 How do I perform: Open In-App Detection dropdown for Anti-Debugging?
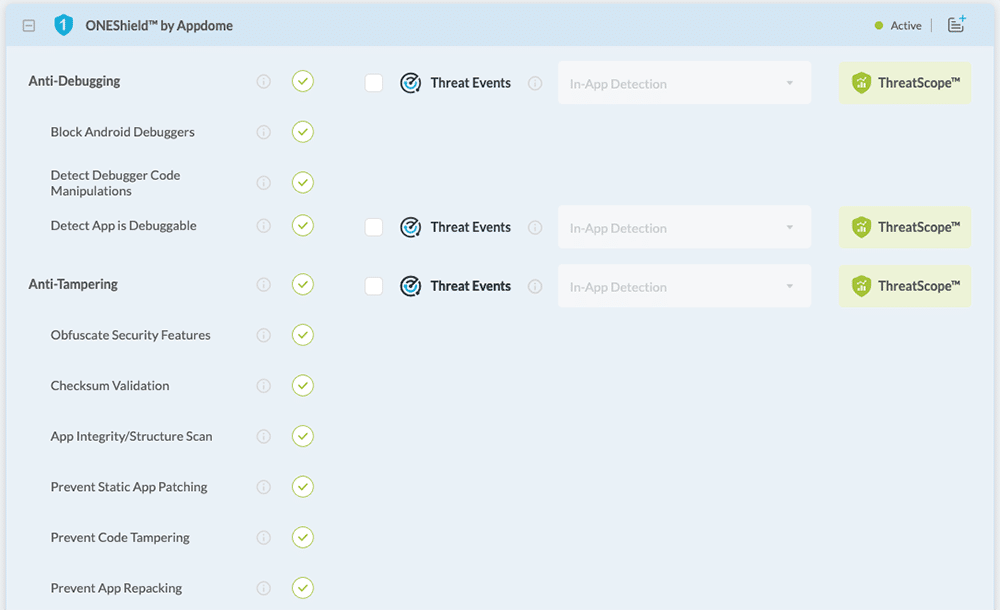[x=684, y=84]
